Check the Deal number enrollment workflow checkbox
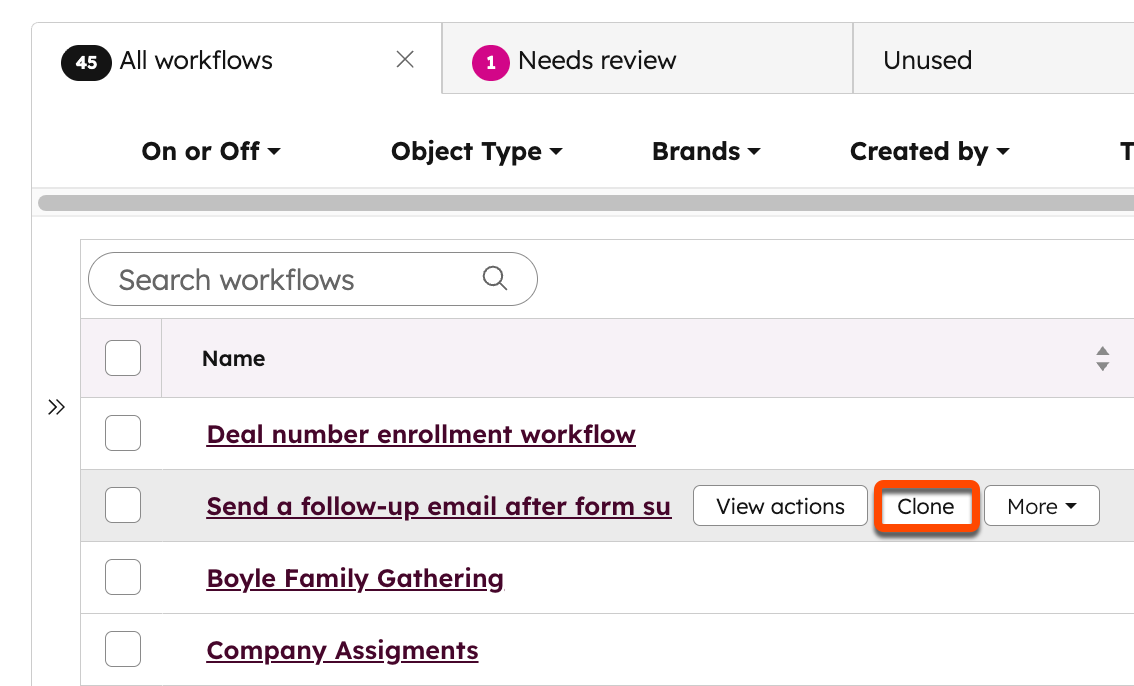Screen dimensions: 1134x686 [x=122, y=433]
